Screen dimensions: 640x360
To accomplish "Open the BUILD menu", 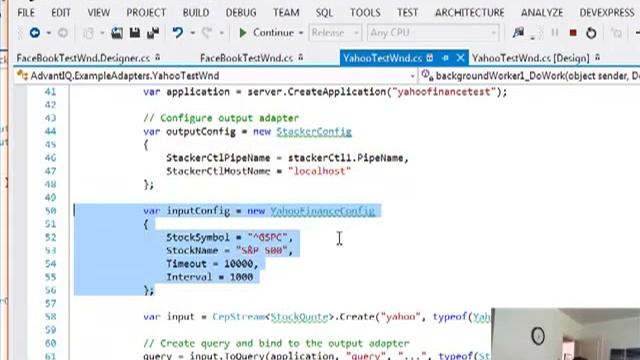I will point(196,13).
